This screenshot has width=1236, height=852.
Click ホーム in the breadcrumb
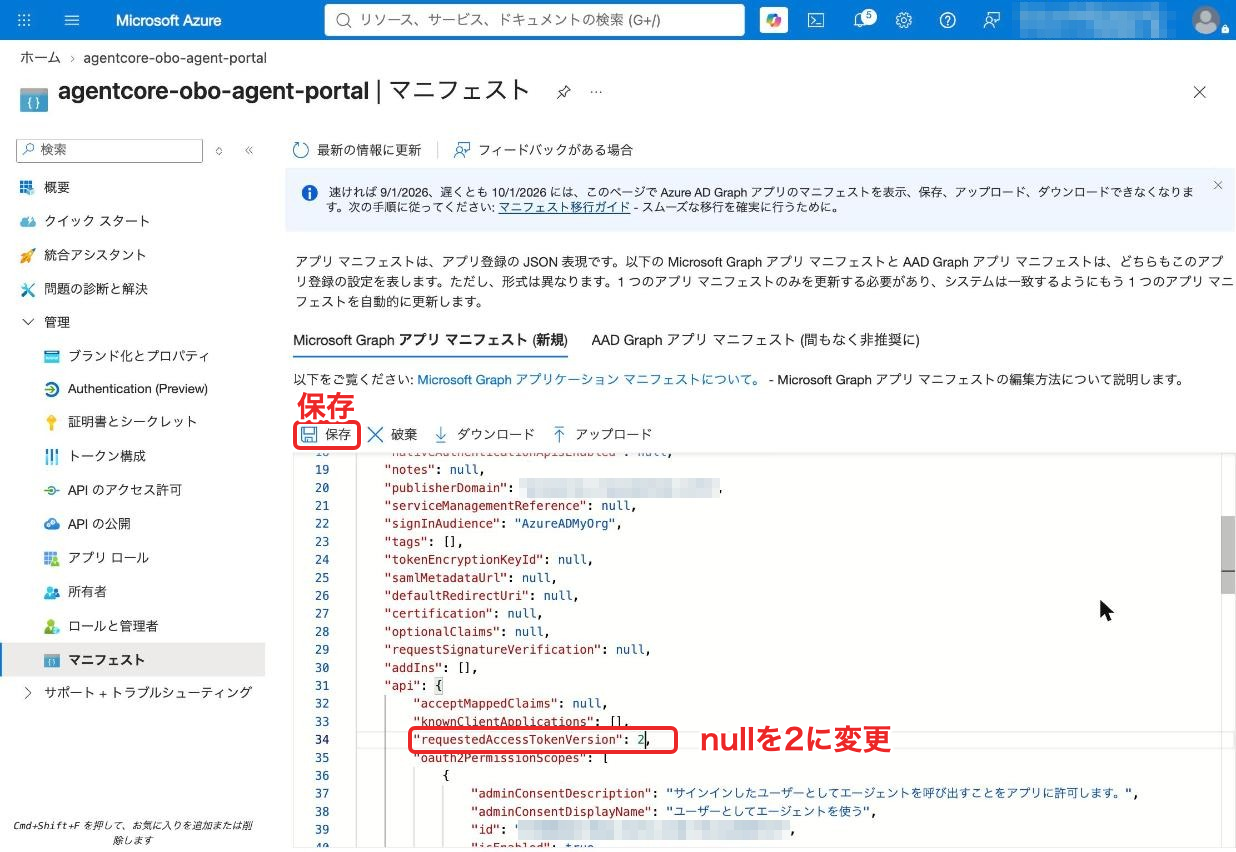tap(40, 58)
